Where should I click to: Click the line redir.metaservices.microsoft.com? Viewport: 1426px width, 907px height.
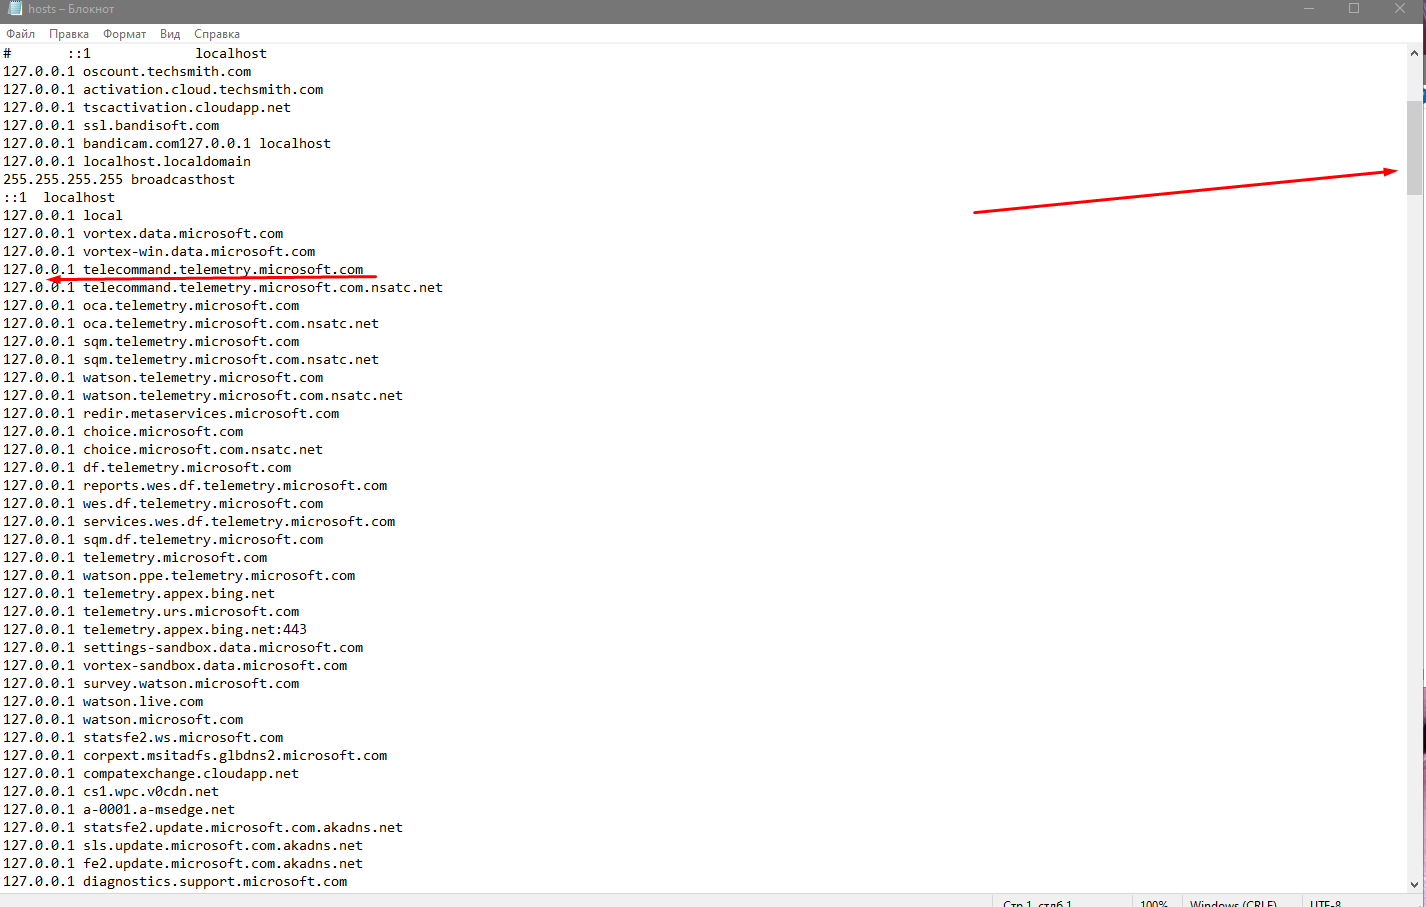[x=171, y=414]
